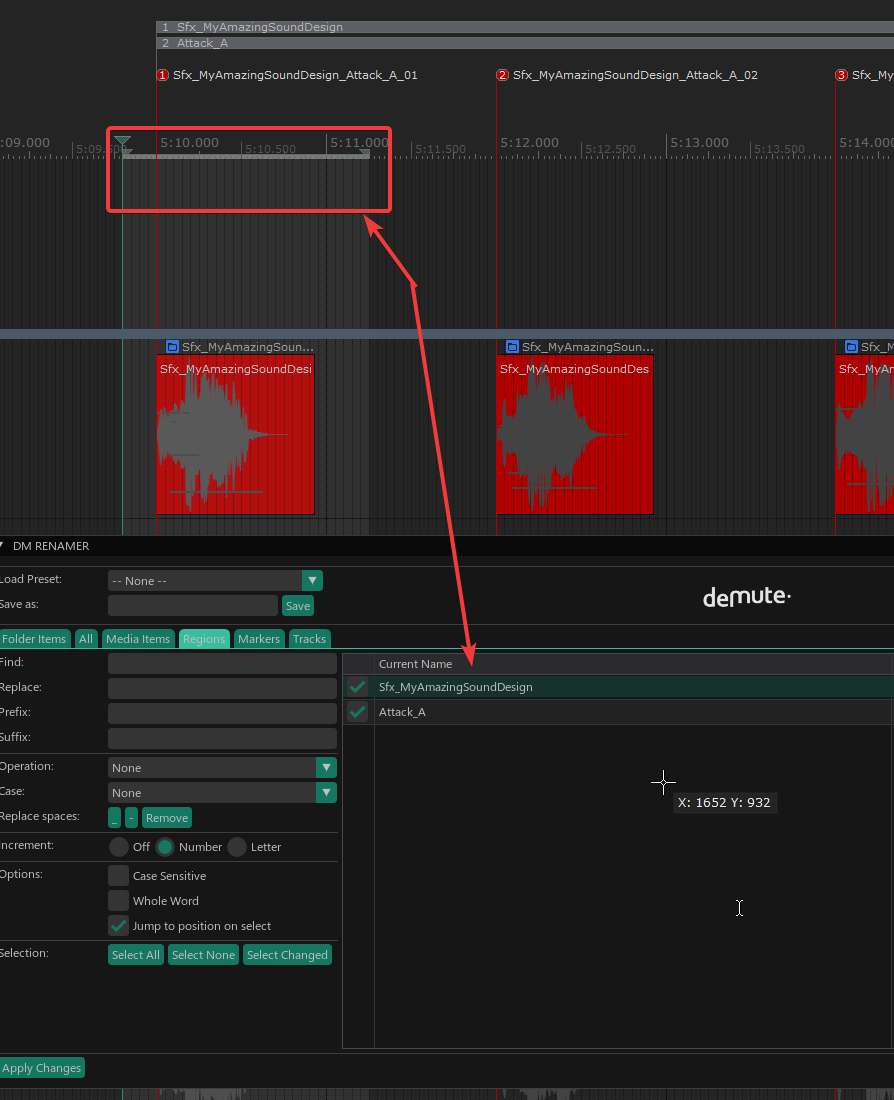Click the edit cursor handle on ruler
Viewport: 894px width, 1100px height.
tap(123, 142)
